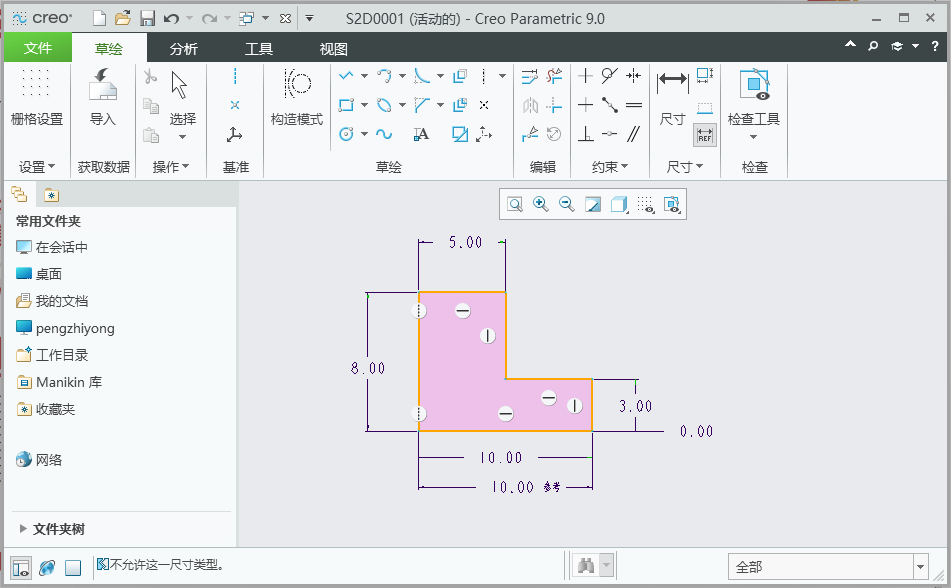Toggle the web browser icon in status bar
The width and height of the screenshot is (951, 588).
pyautogui.click(x=47, y=568)
